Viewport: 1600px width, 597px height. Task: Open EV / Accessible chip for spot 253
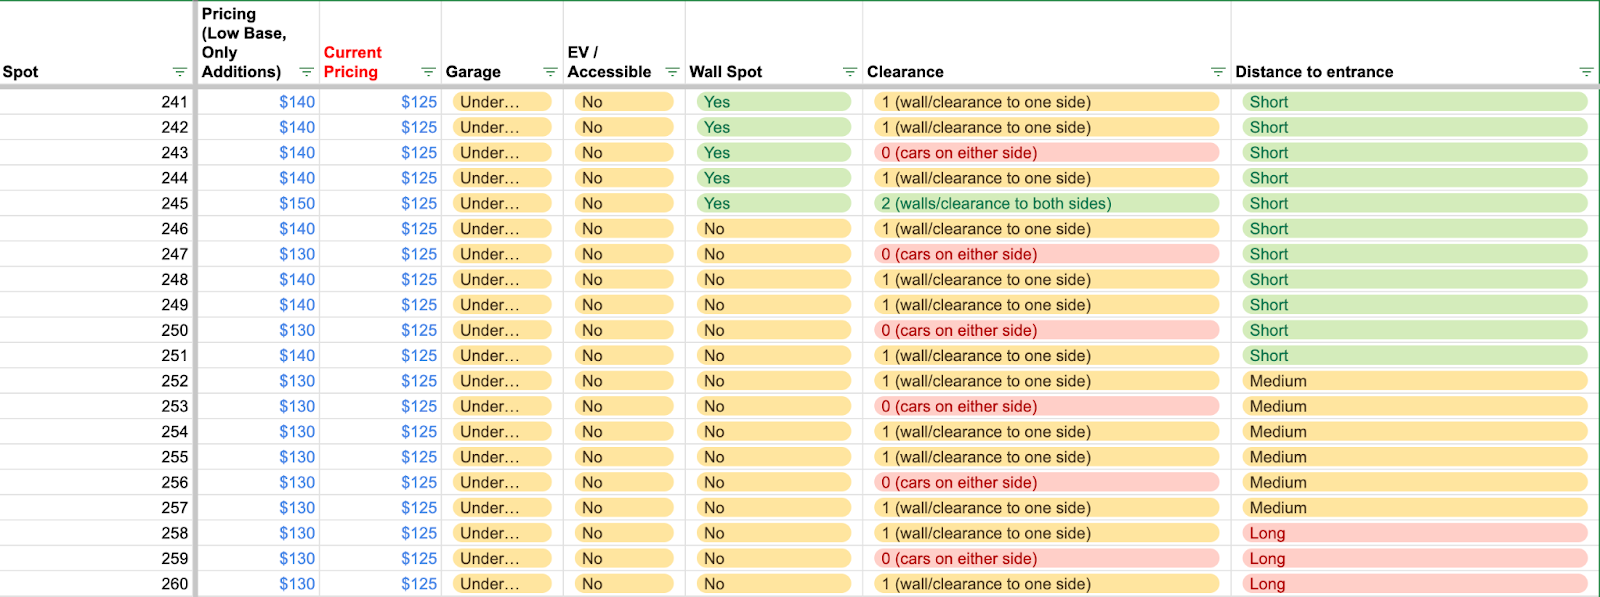[x=624, y=406]
